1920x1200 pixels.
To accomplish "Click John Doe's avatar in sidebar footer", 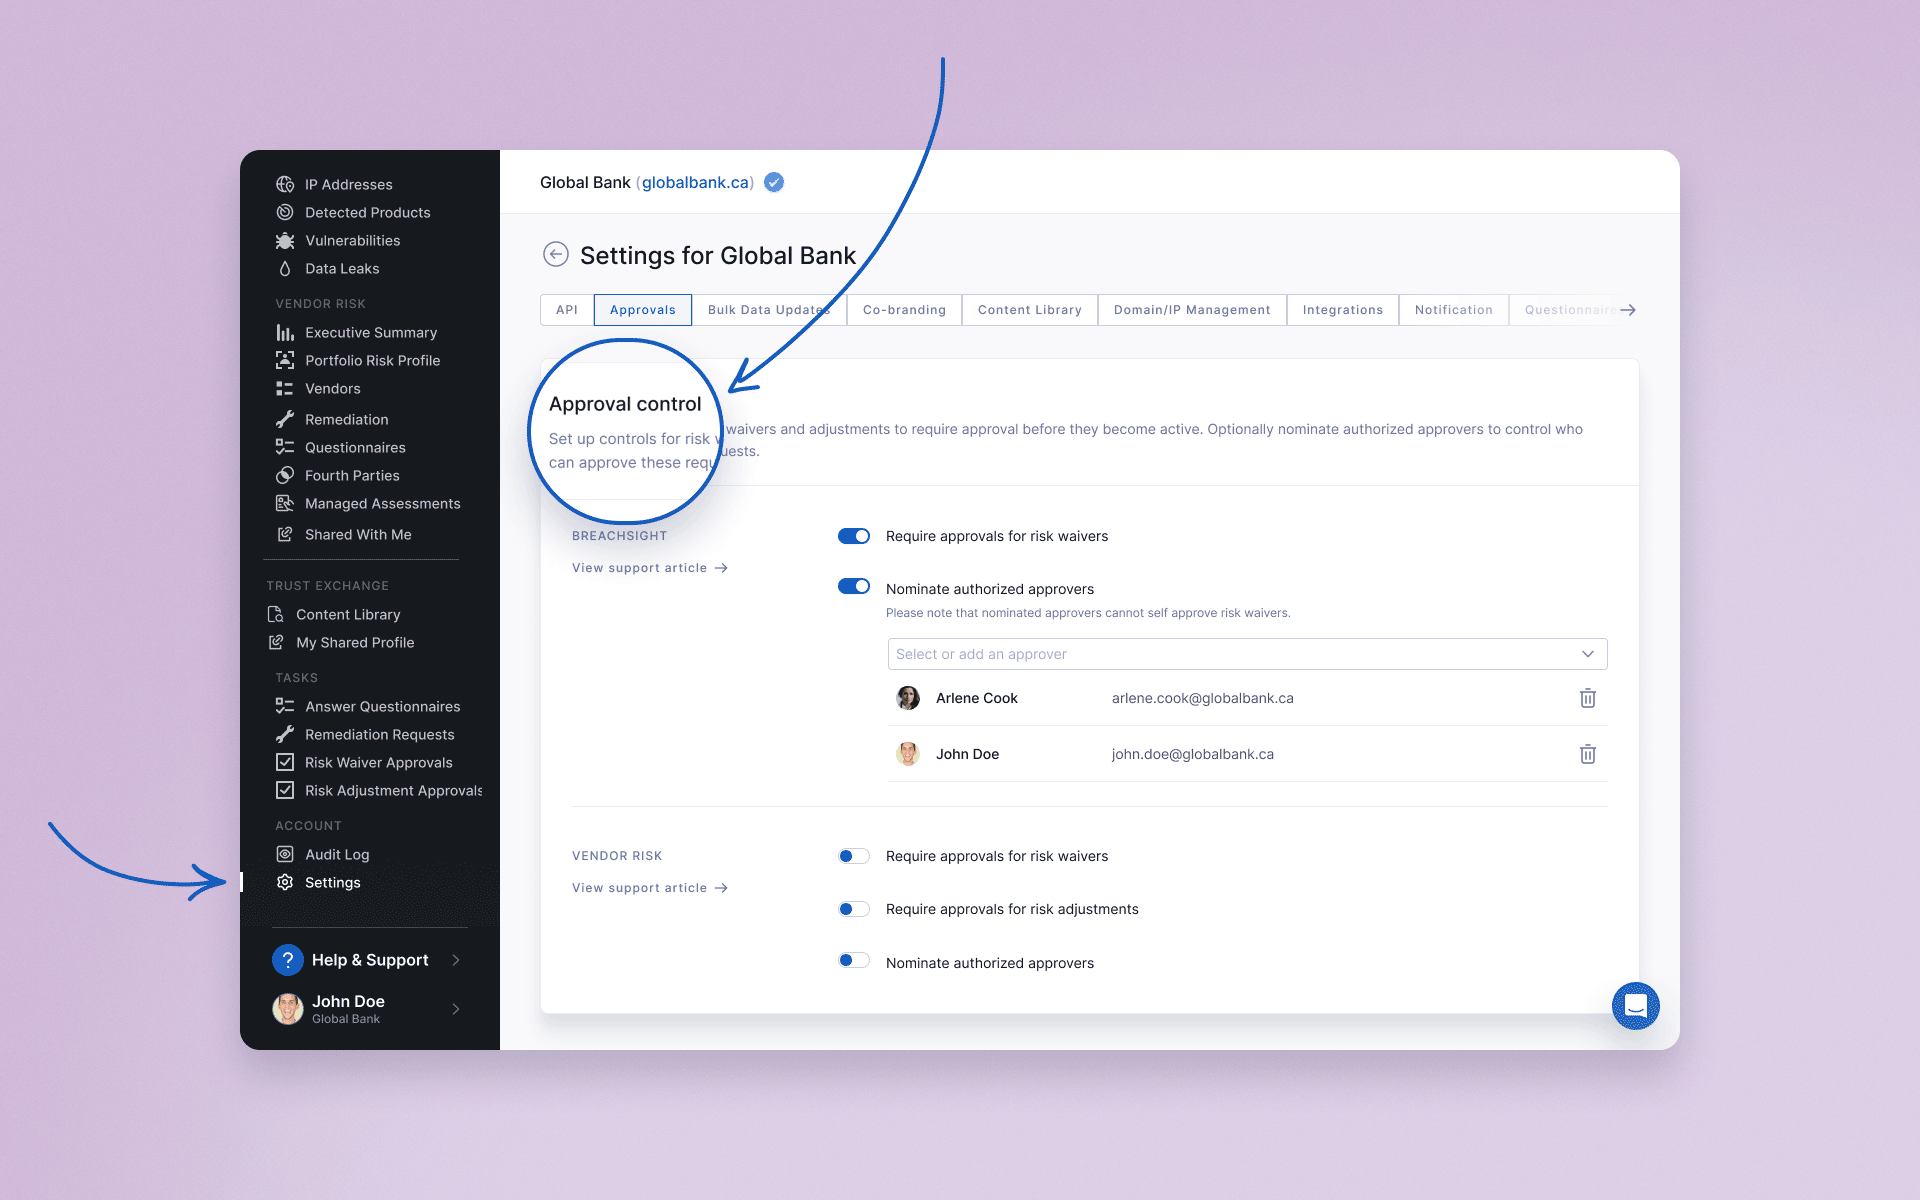I will coord(288,1009).
